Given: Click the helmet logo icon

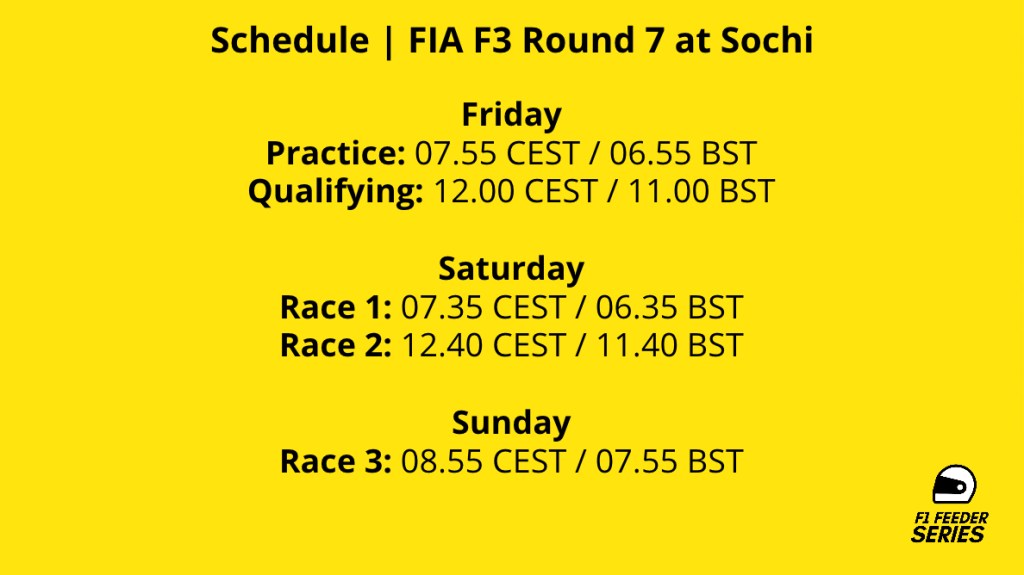Looking at the screenshot, I should (x=953, y=486).
